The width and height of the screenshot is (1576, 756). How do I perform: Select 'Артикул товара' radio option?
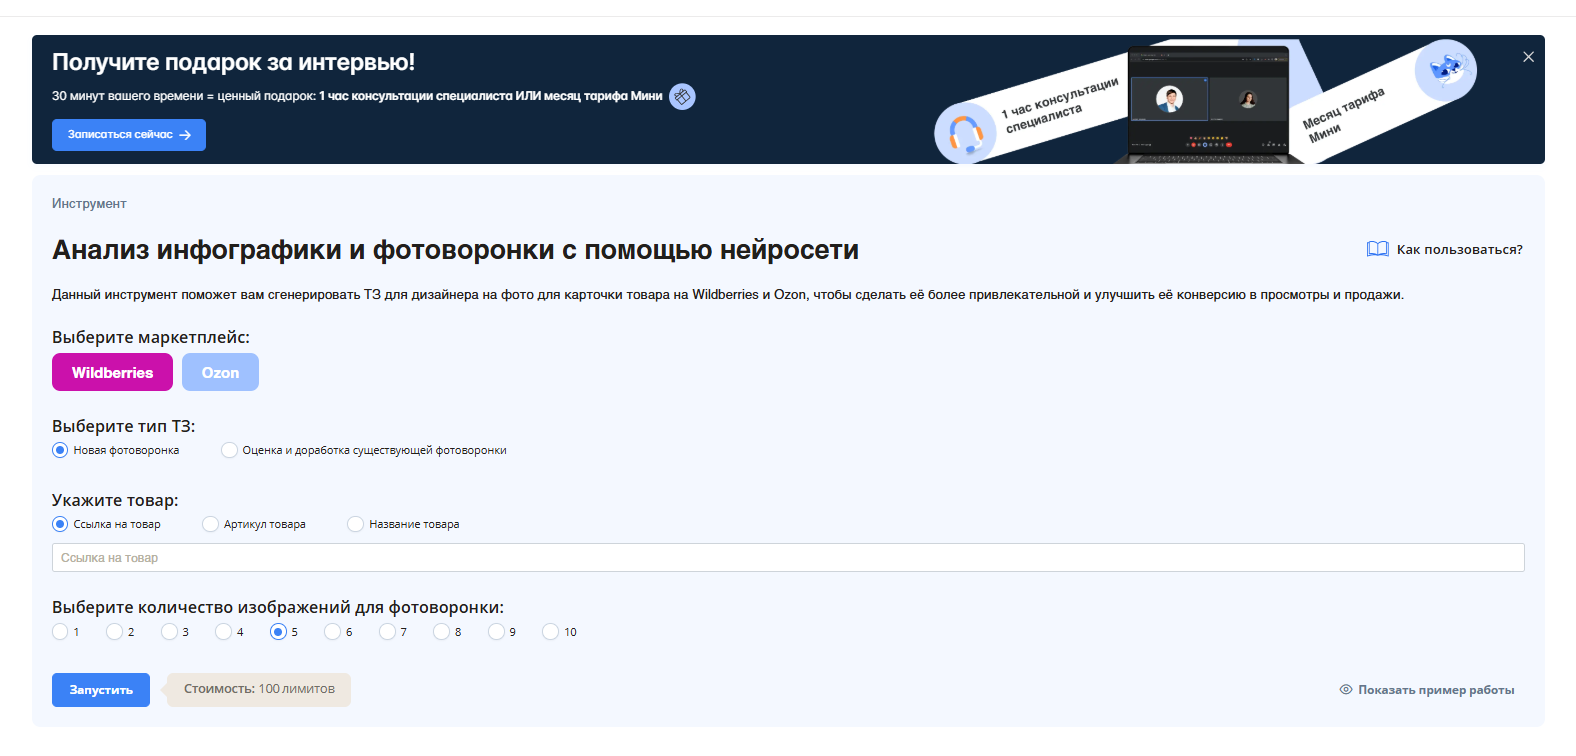pos(211,524)
